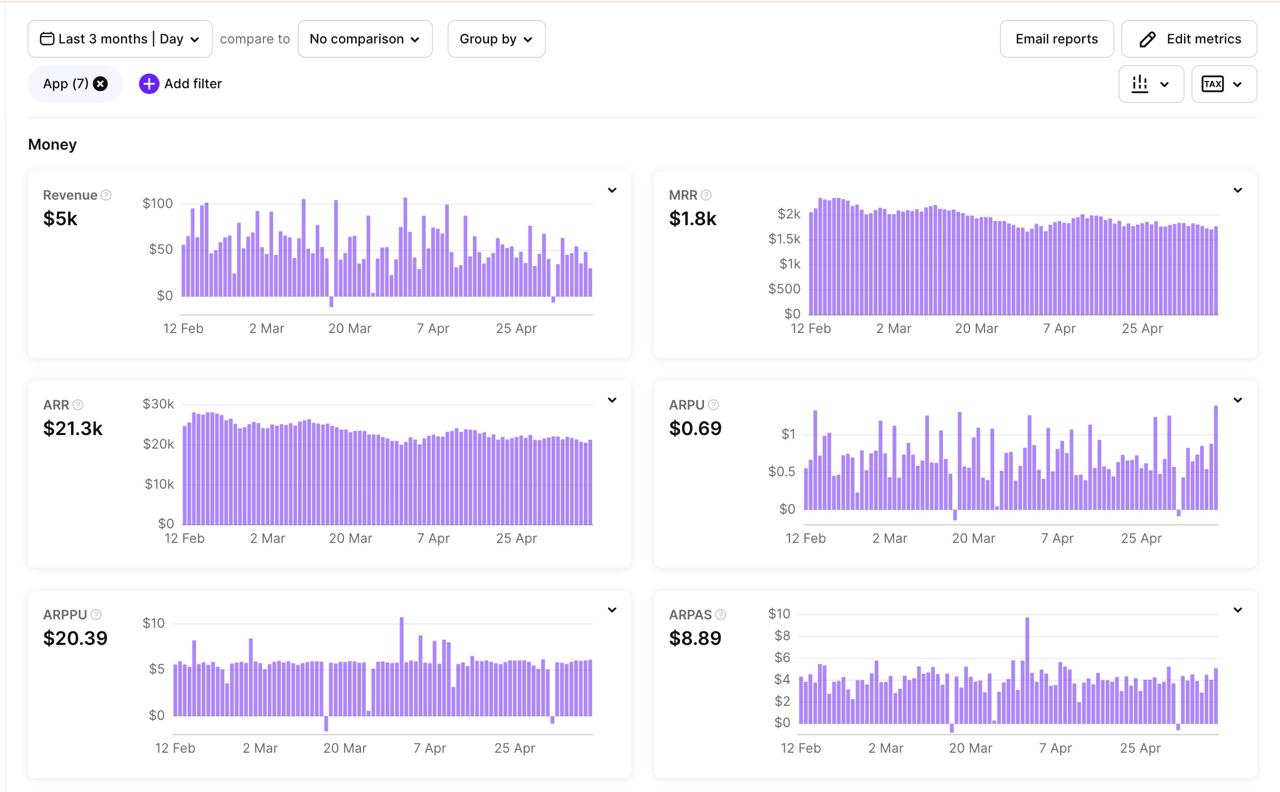Click the ARR info help icon
1280x792 pixels.
click(78, 405)
